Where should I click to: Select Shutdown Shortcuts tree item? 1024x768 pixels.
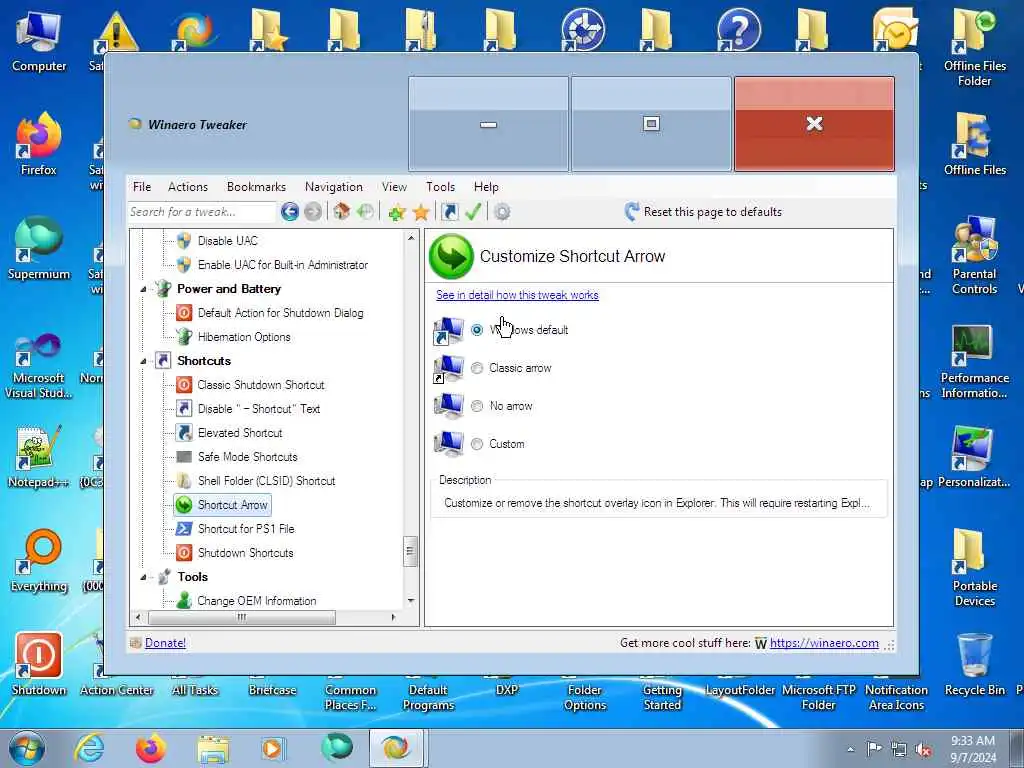click(x=246, y=552)
